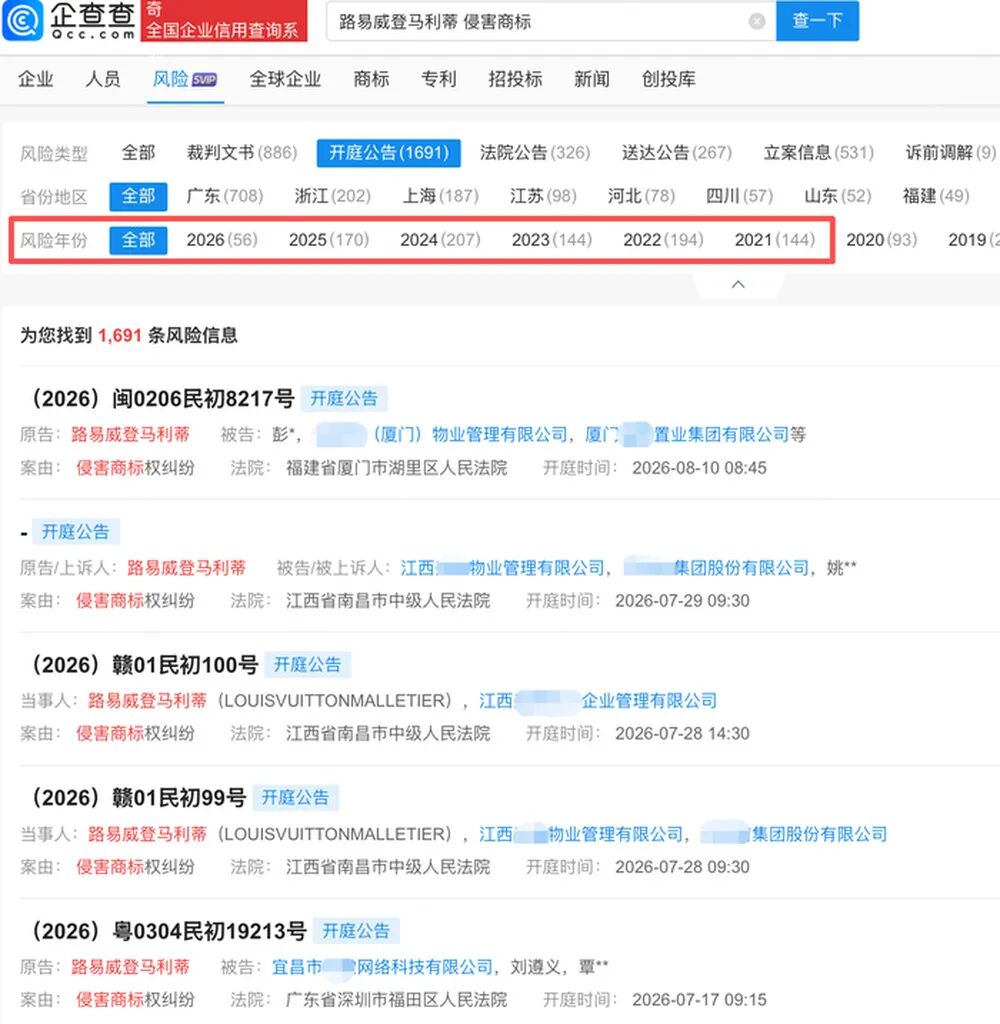The image size is (1000, 1024).
Task: Select 全部 in risk year filter
Action: pos(138,240)
